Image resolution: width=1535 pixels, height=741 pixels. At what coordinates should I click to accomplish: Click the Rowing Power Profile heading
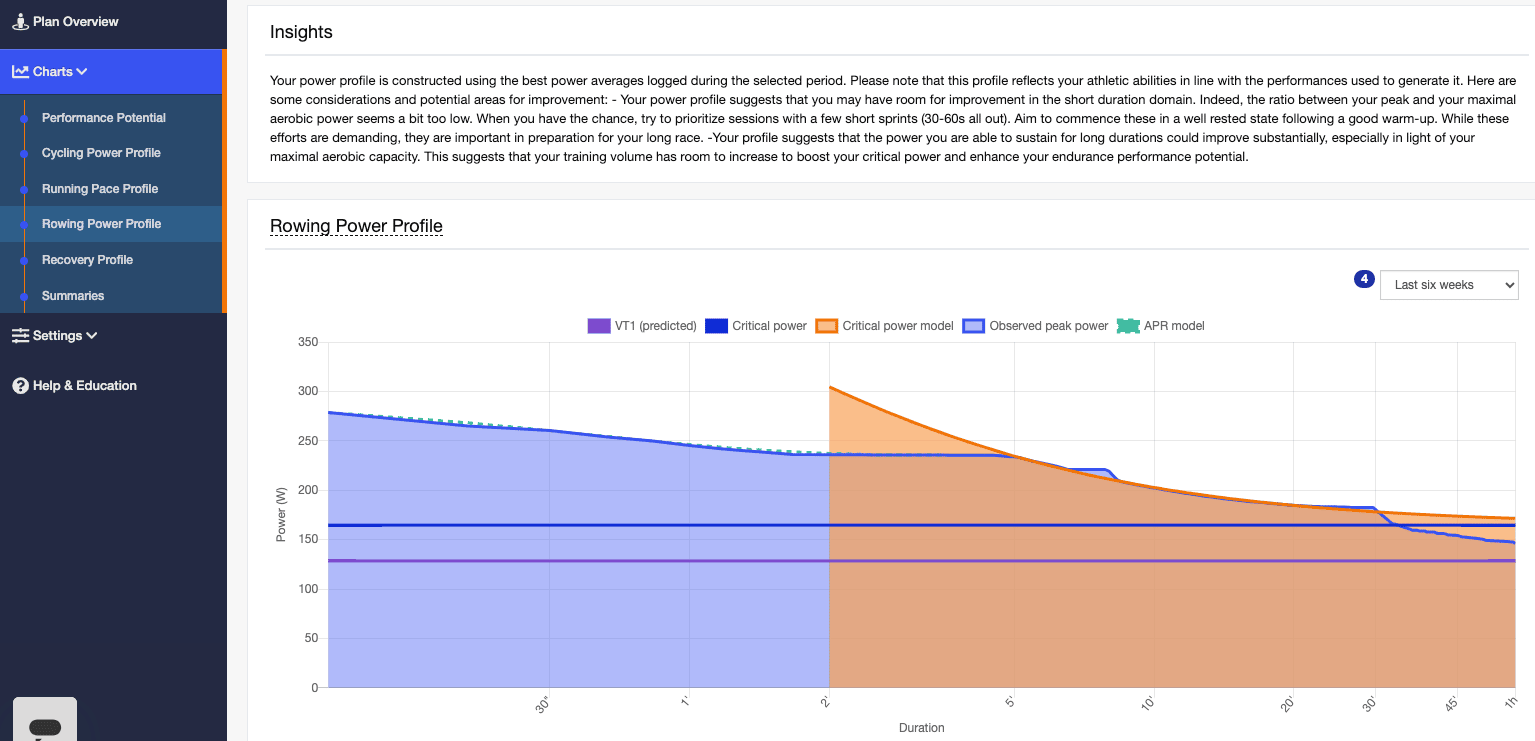pos(356,226)
